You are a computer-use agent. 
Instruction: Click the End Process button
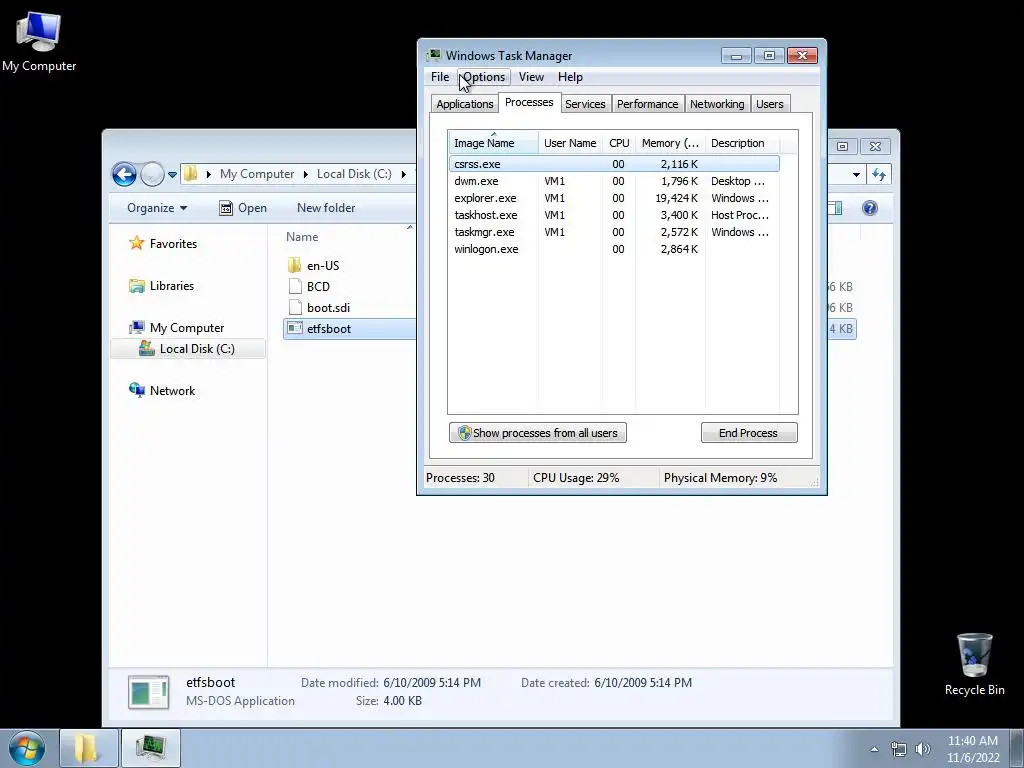pyautogui.click(x=749, y=433)
